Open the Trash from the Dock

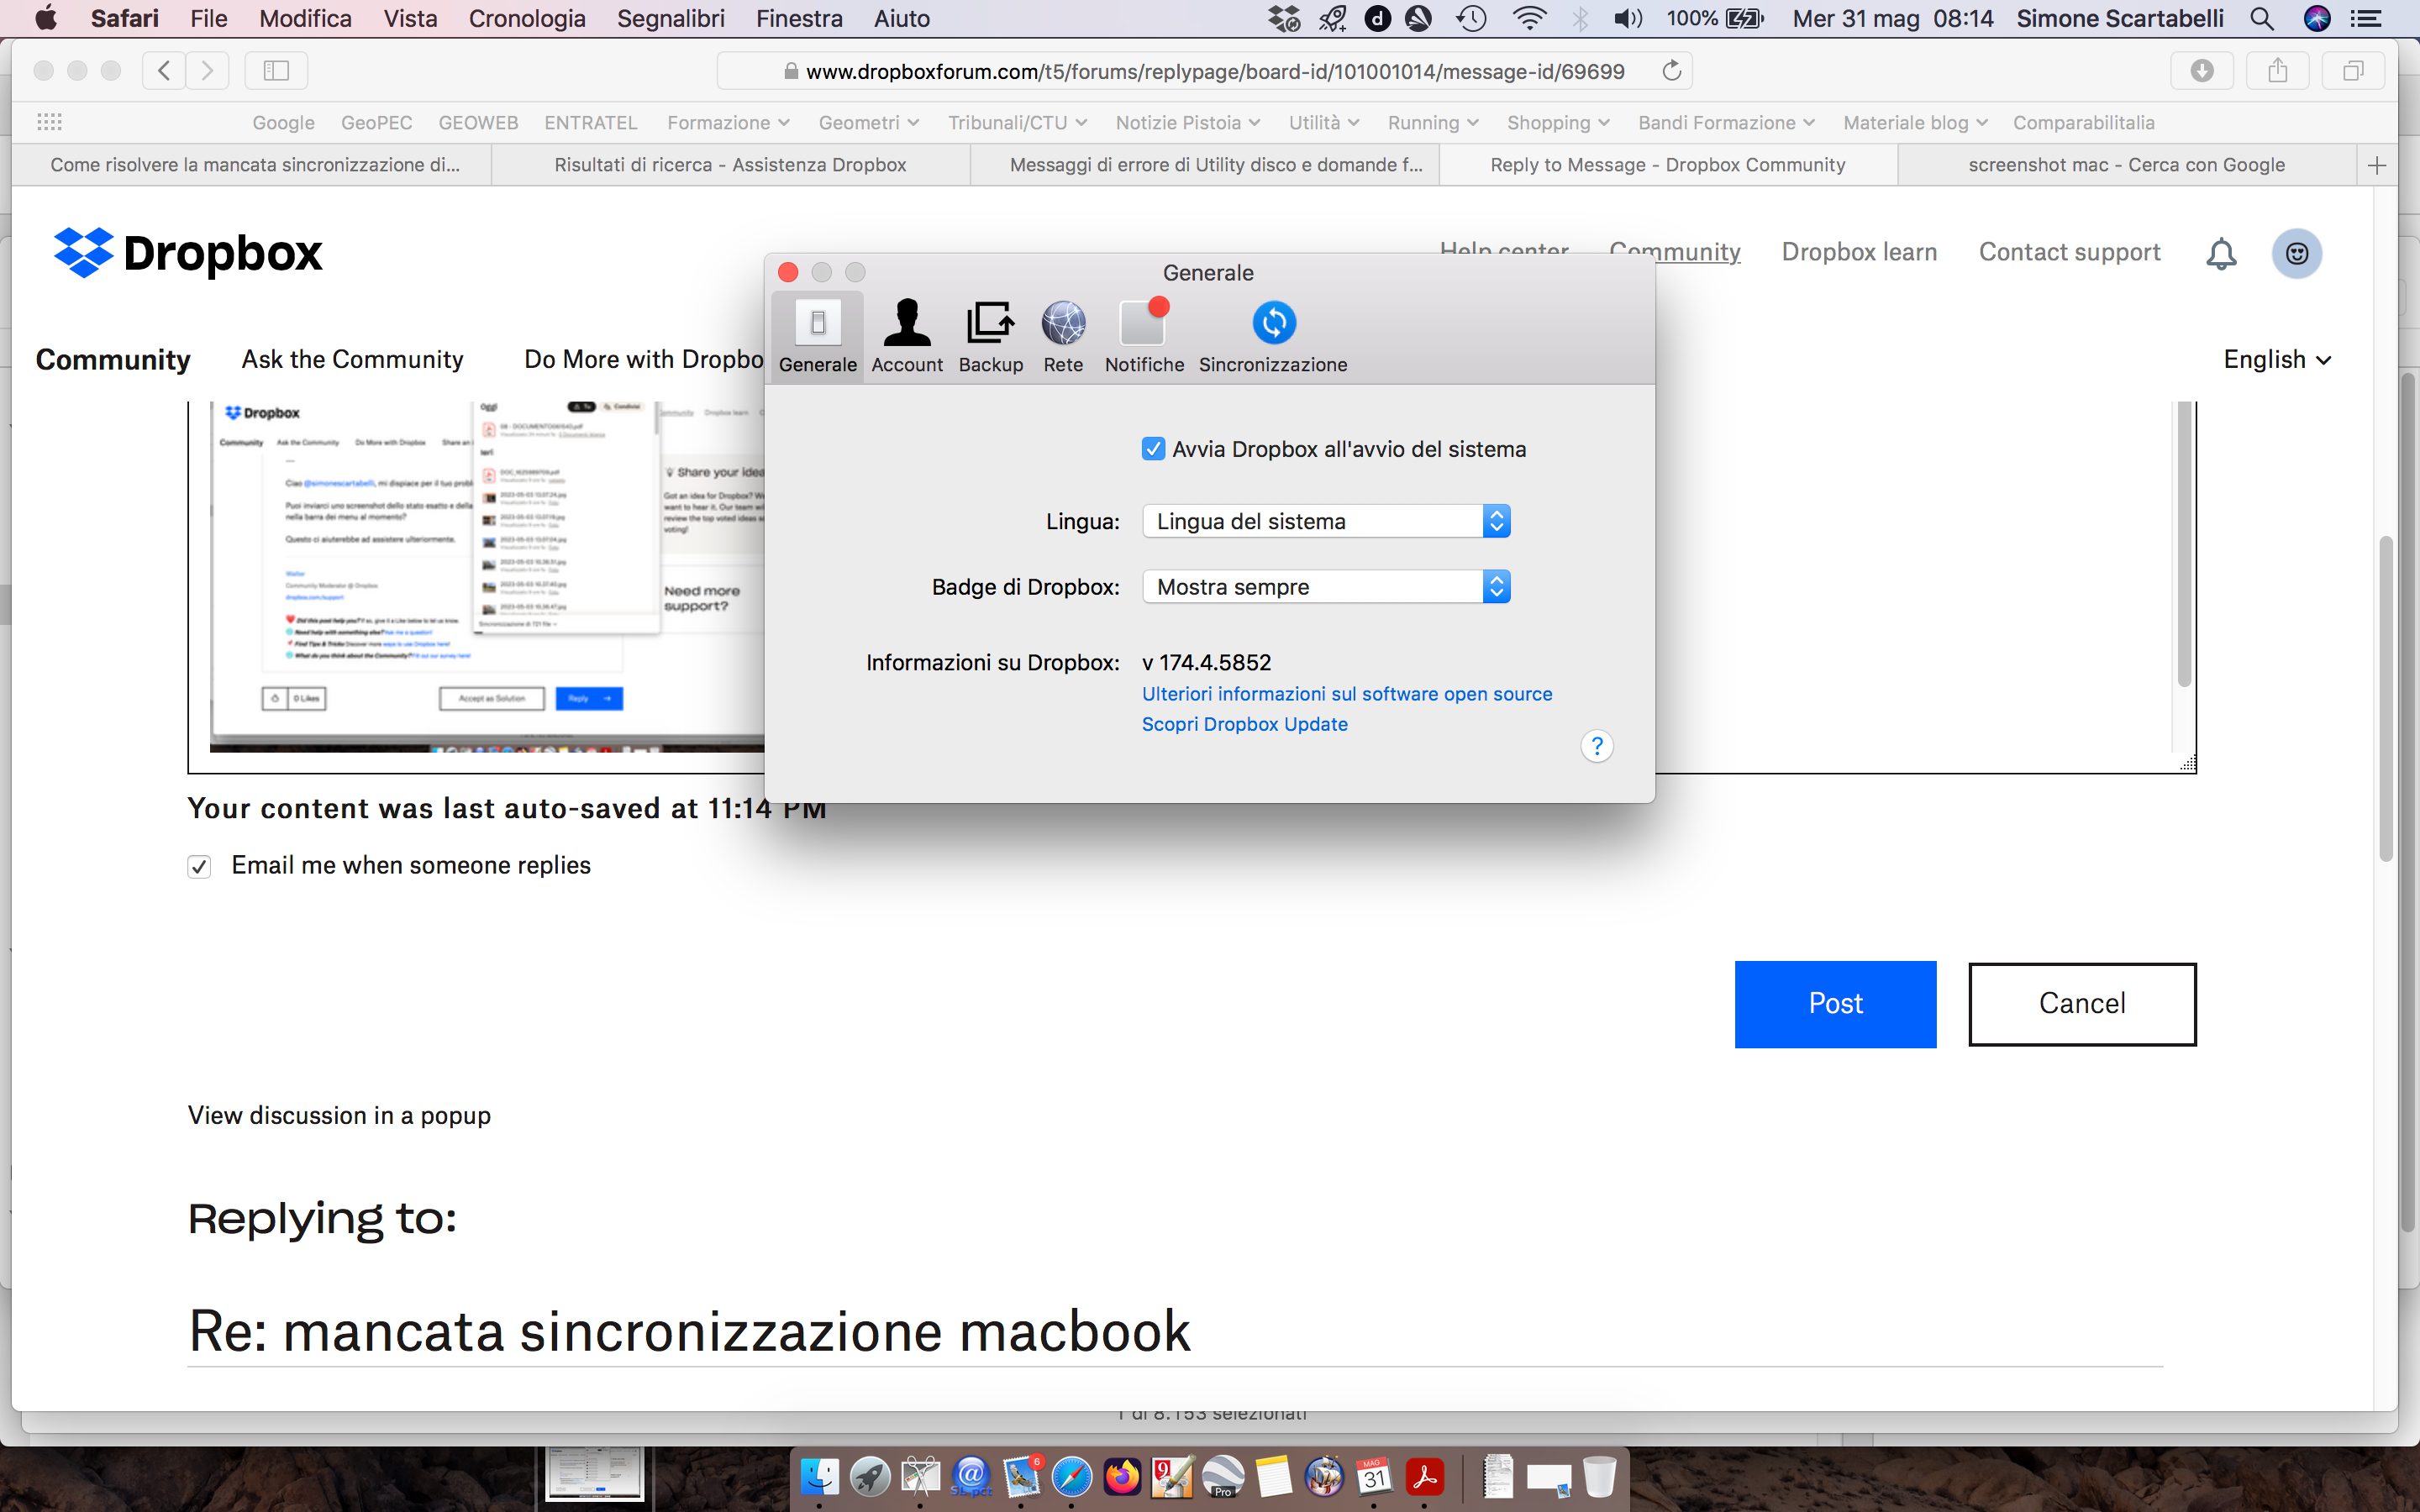(1600, 1476)
